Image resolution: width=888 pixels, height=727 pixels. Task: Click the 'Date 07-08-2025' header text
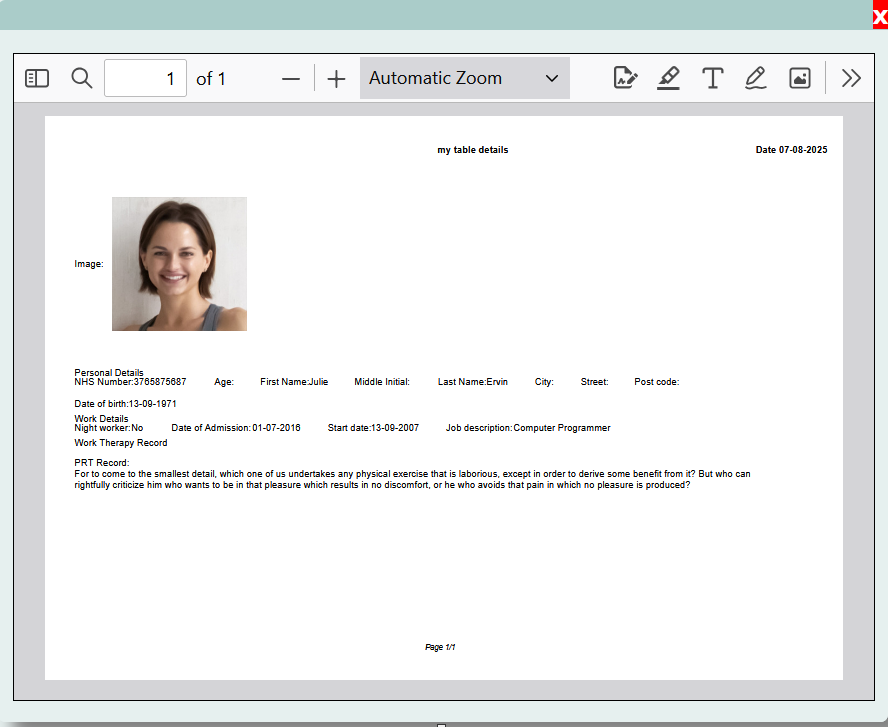coord(791,149)
